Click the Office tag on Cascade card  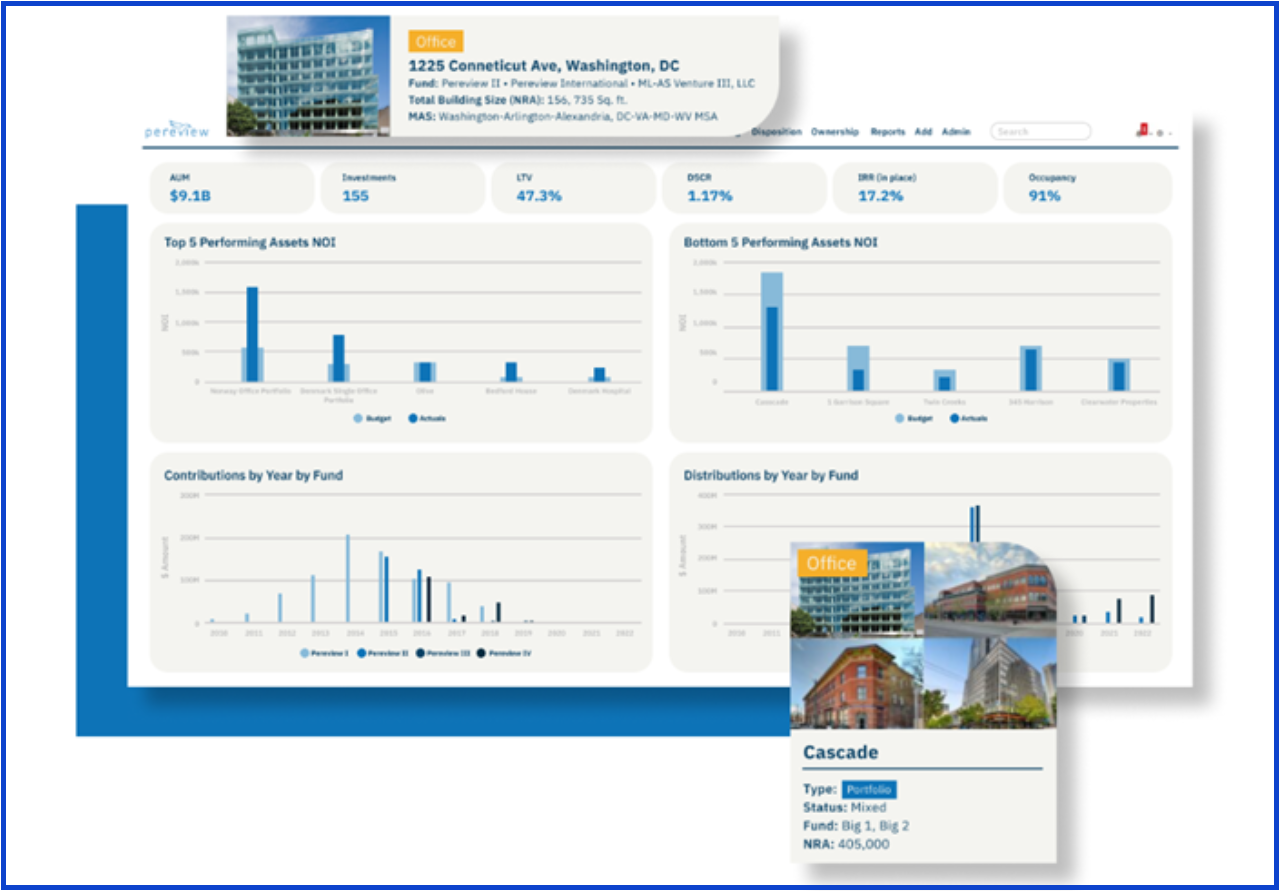click(x=831, y=564)
